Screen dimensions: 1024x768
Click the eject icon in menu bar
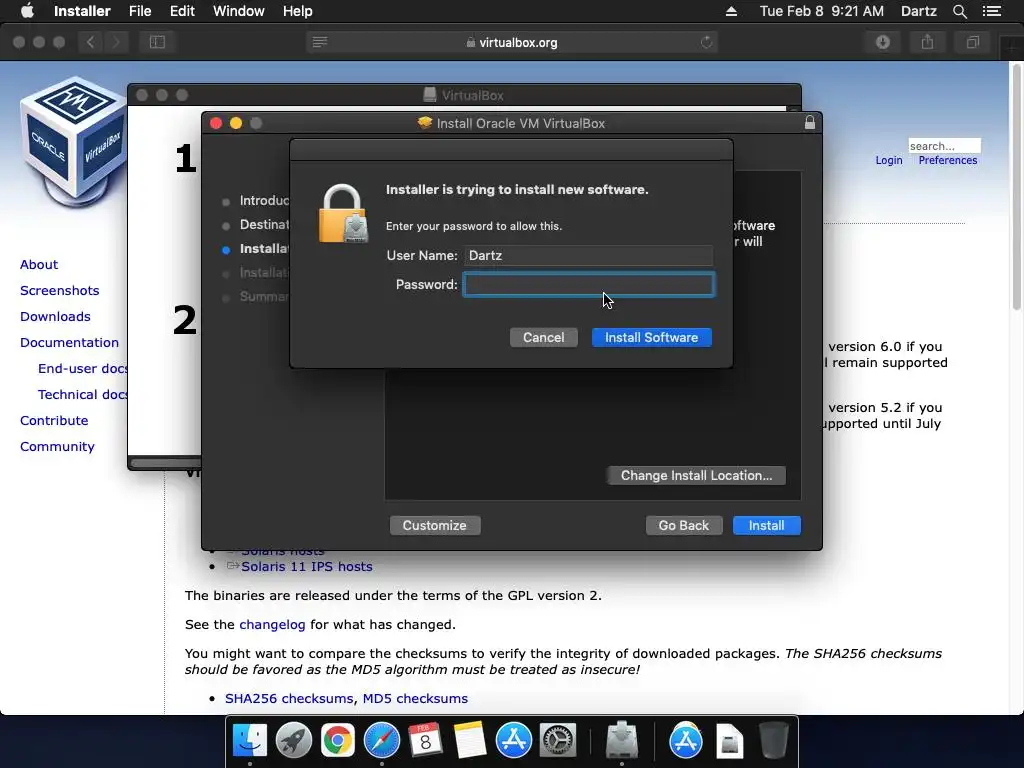[731, 11]
